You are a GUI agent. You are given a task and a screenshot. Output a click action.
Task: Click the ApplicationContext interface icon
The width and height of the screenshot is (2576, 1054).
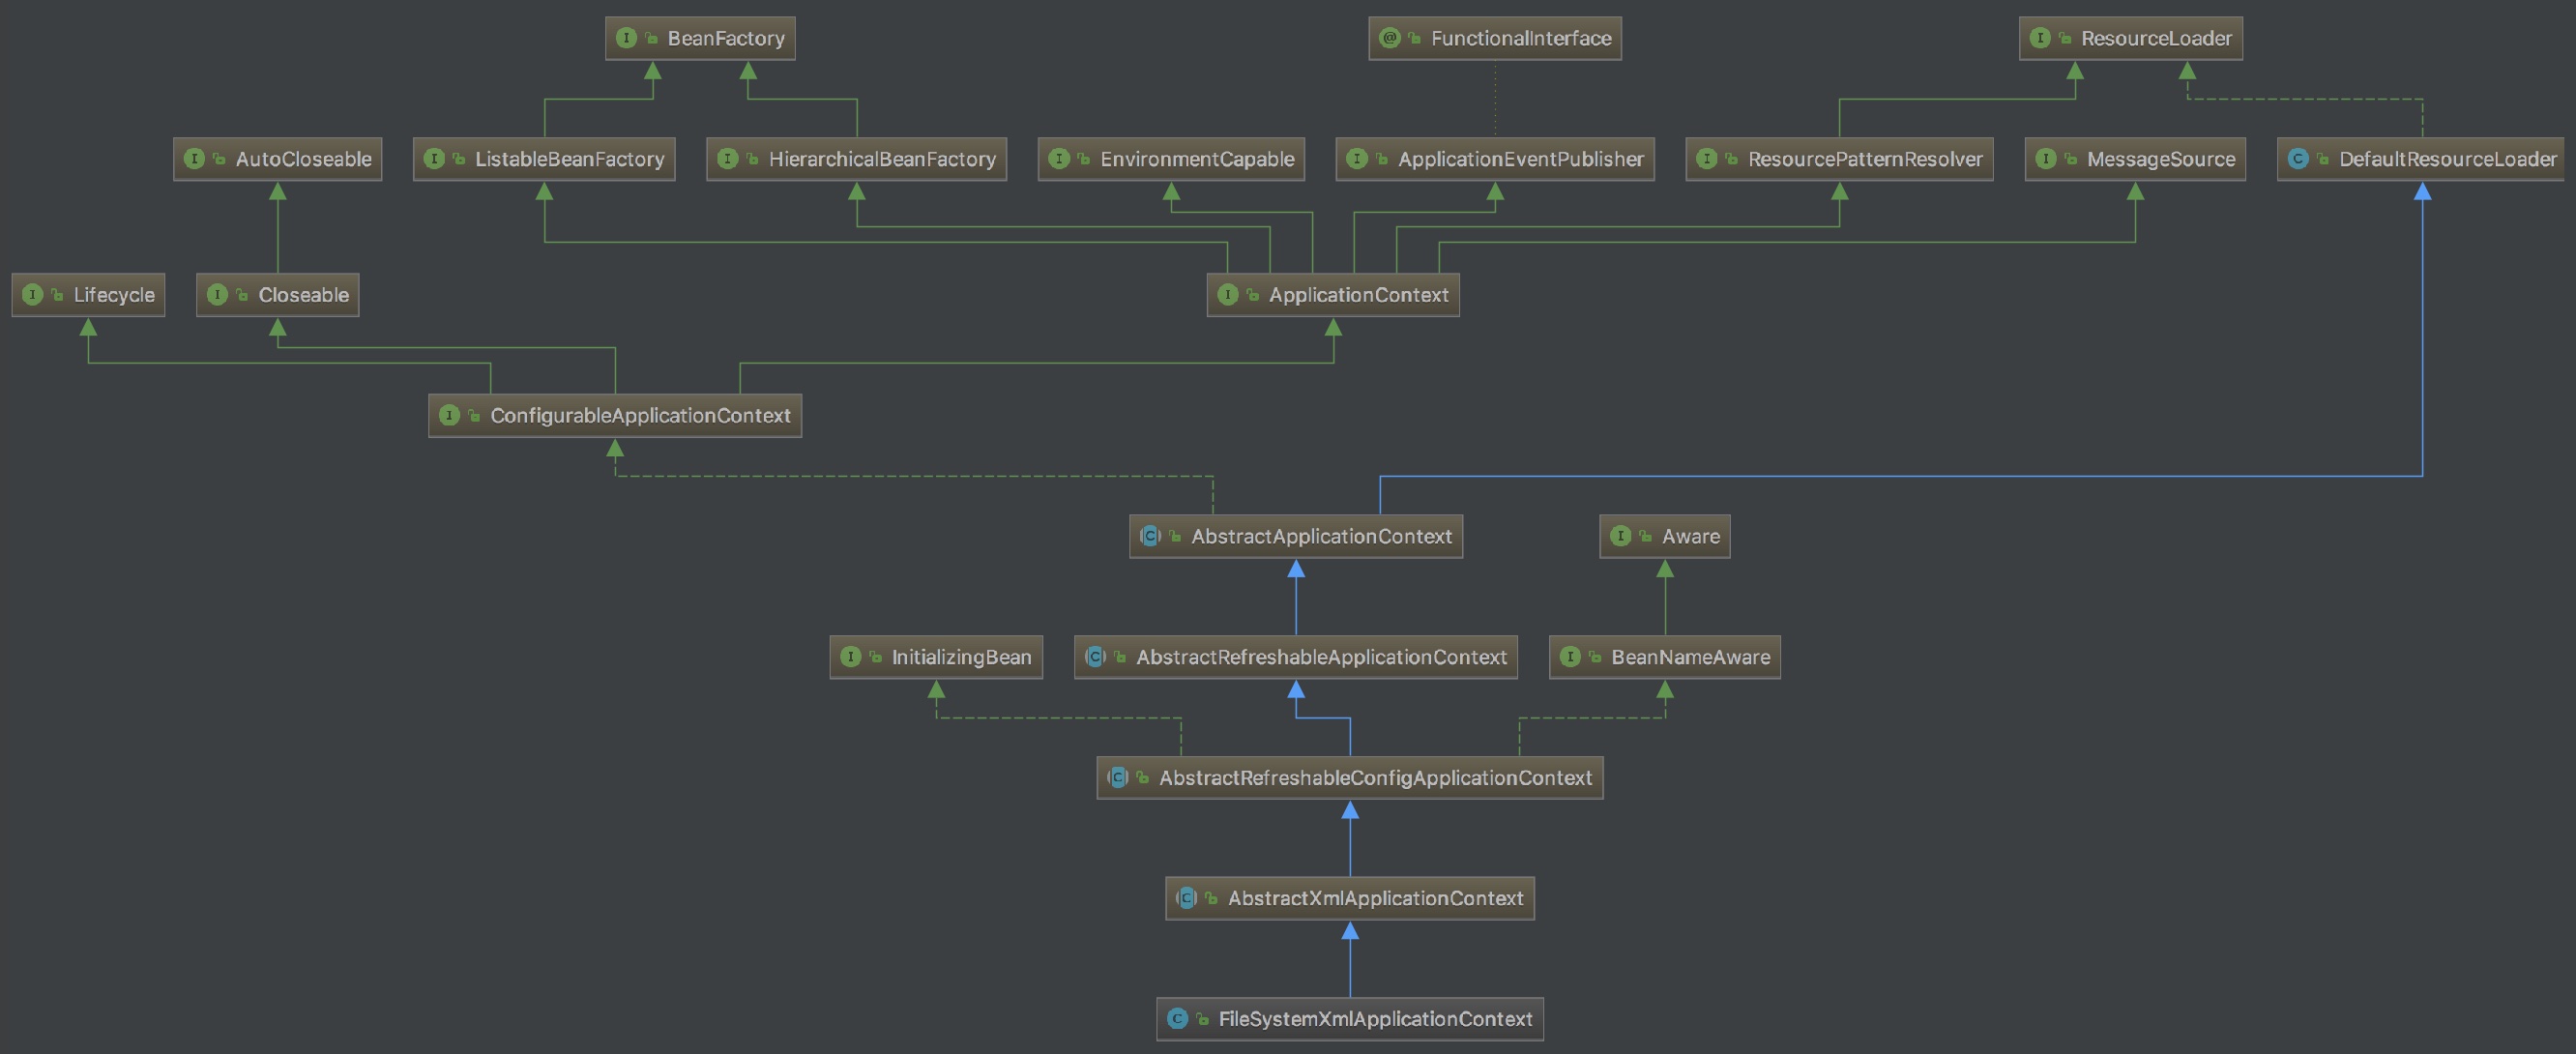[x=1228, y=295]
